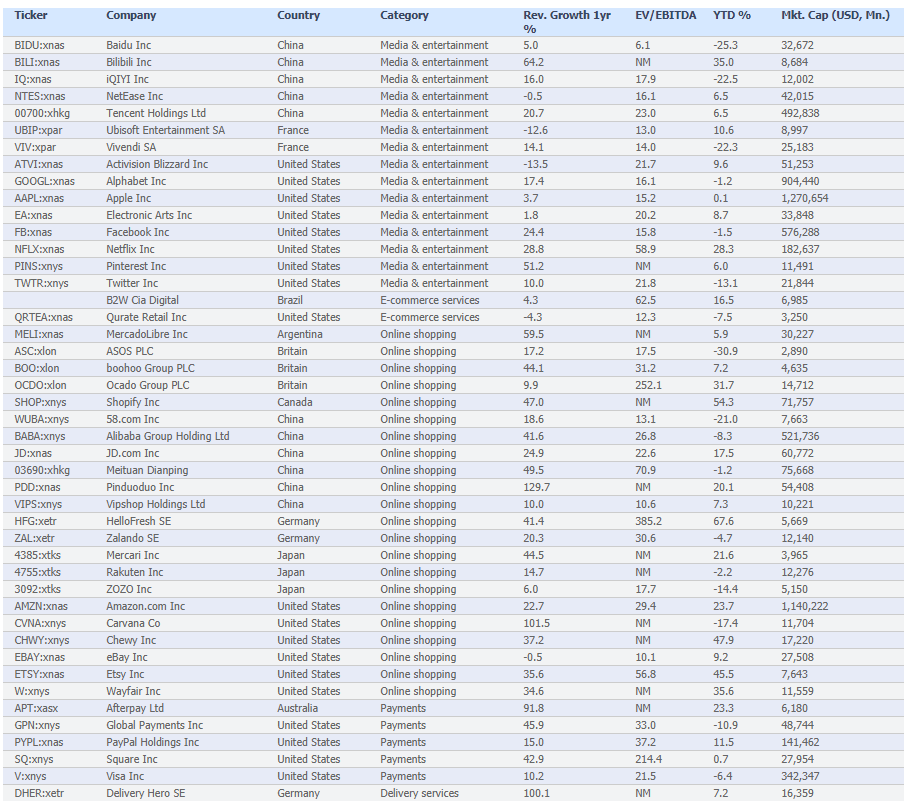Click Visa market cap 342,347

(799, 776)
